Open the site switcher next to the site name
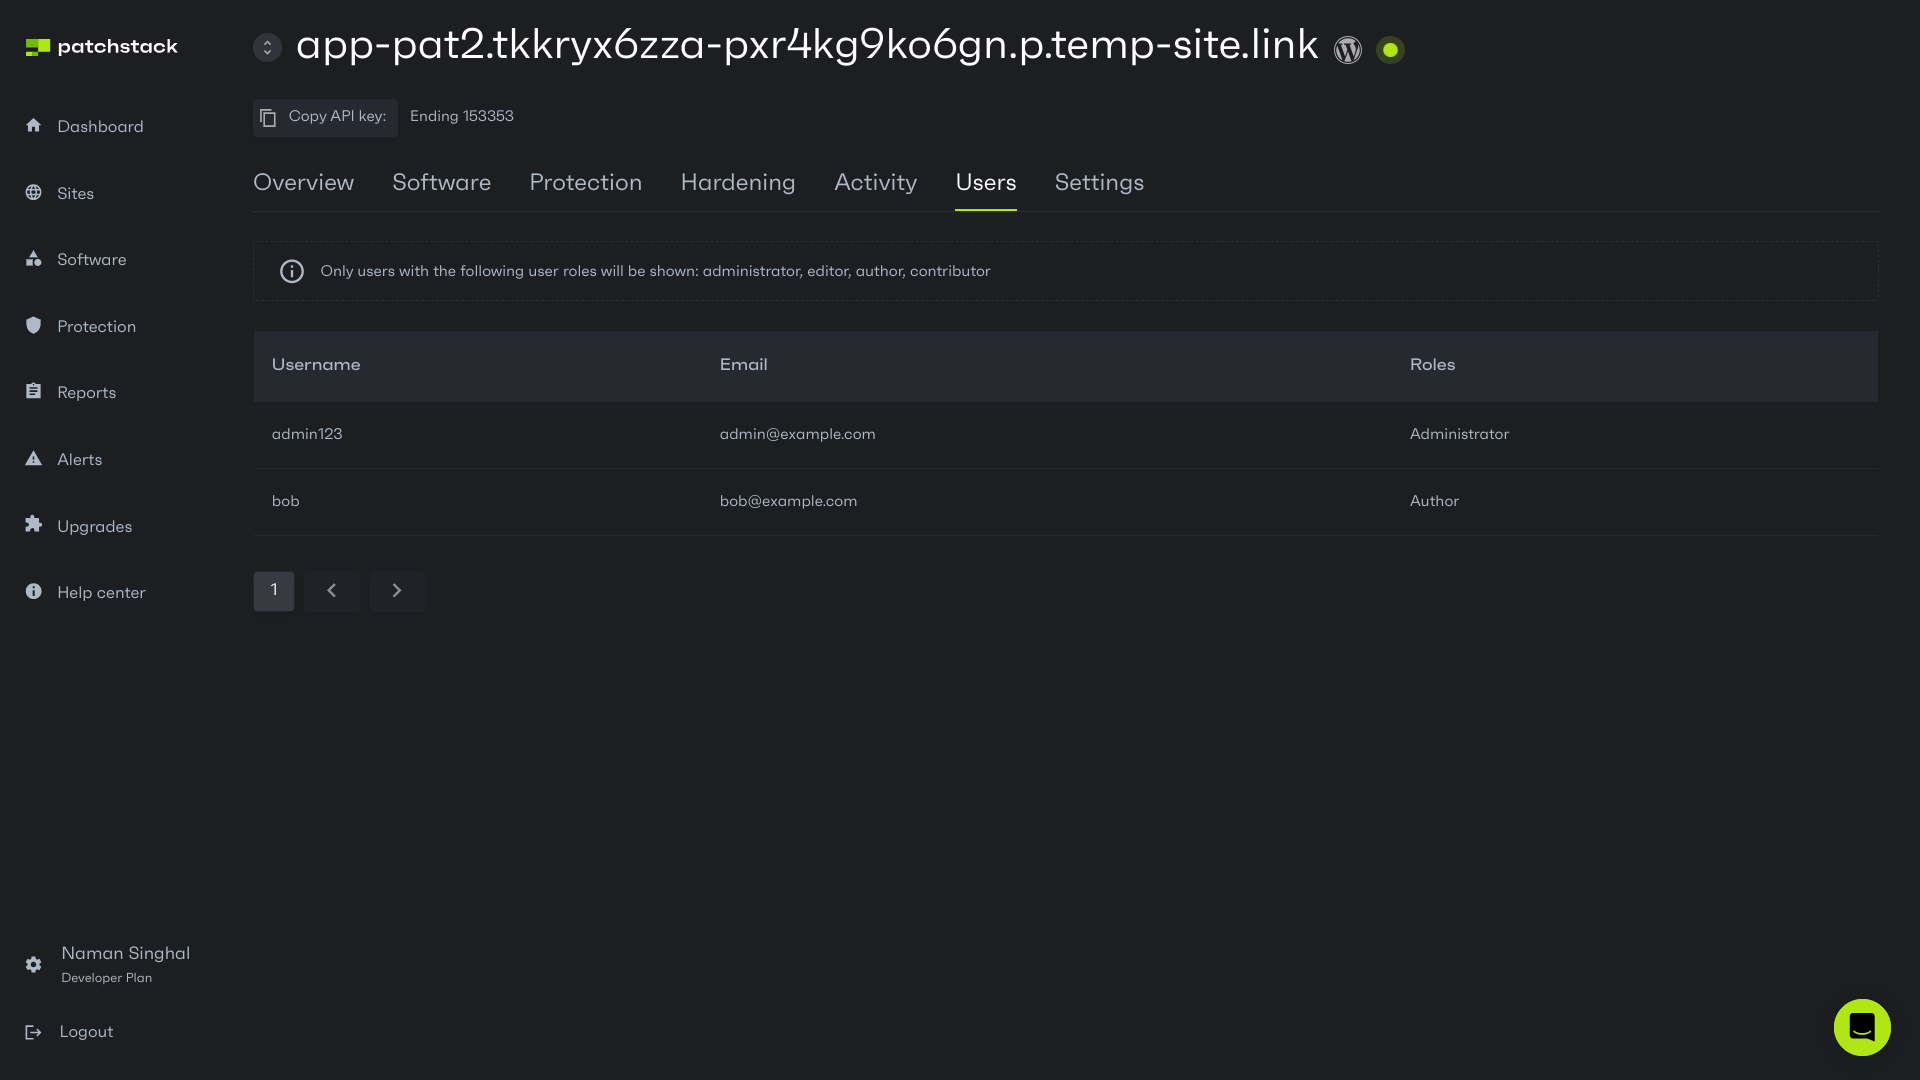1920x1080 pixels. click(267, 46)
